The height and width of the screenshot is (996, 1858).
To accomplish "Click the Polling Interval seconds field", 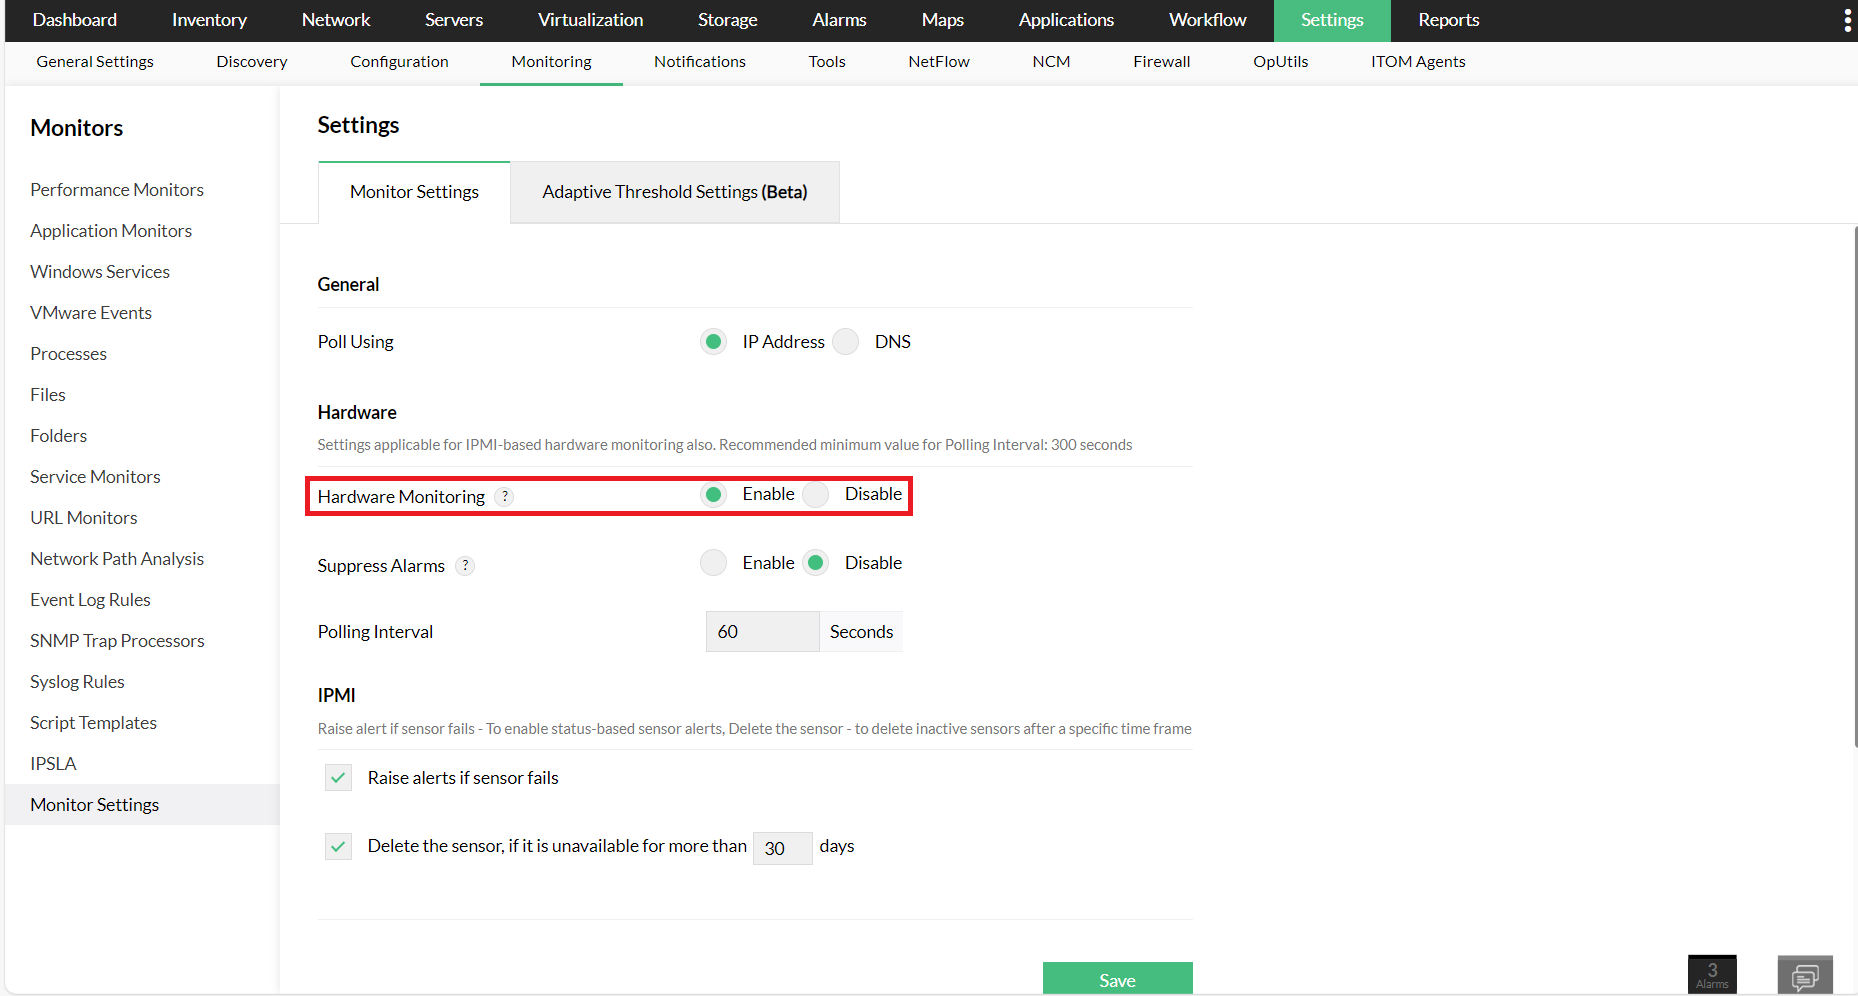I will tap(762, 632).
